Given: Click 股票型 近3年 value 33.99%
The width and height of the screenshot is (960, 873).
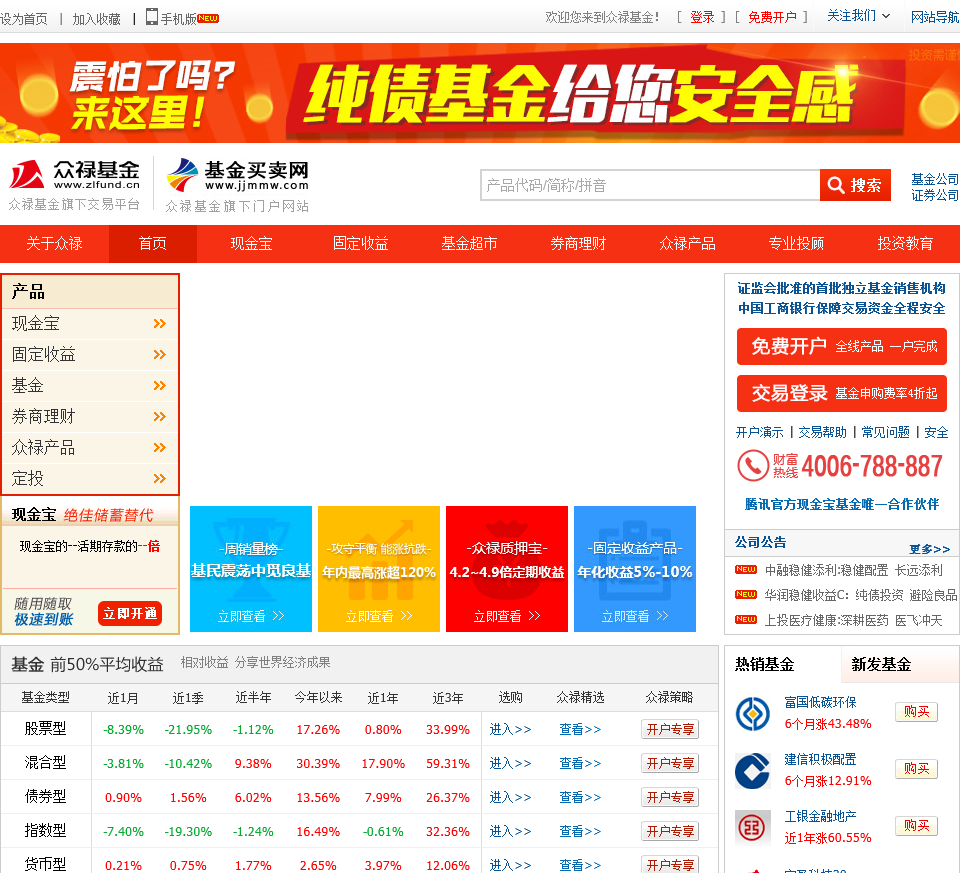Looking at the screenshot, I should click(x=448, y=730).
